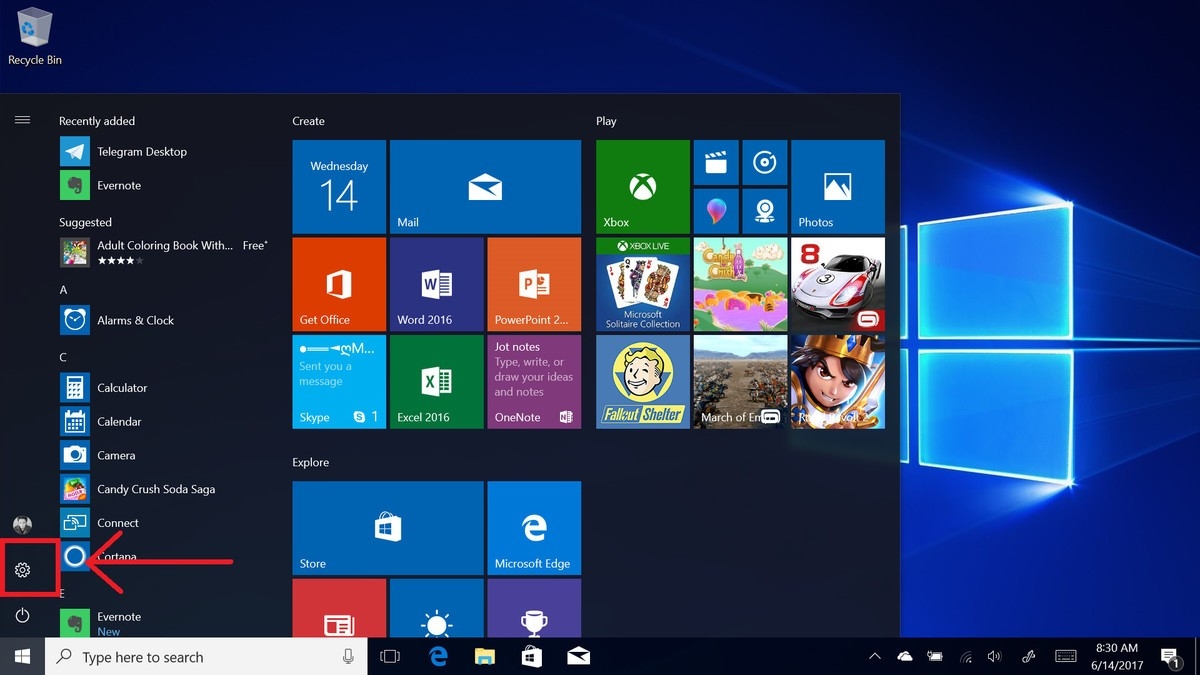Open the PowerPoint 2016 tile

tap(533, 283)
